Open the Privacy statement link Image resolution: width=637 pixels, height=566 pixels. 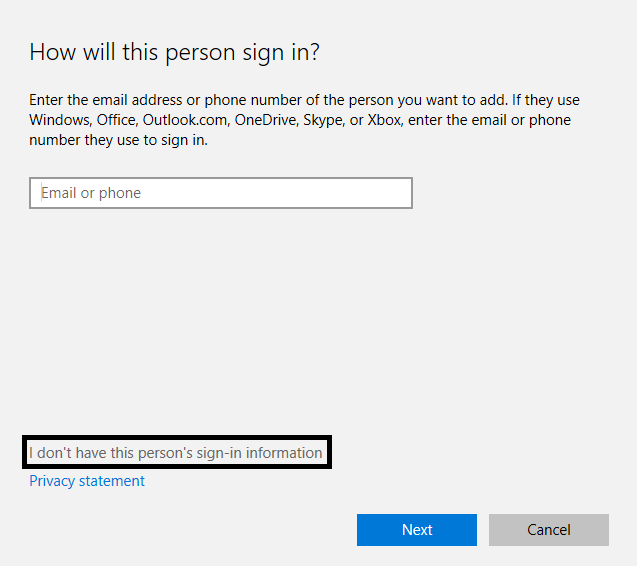click(x=87, y=481)
